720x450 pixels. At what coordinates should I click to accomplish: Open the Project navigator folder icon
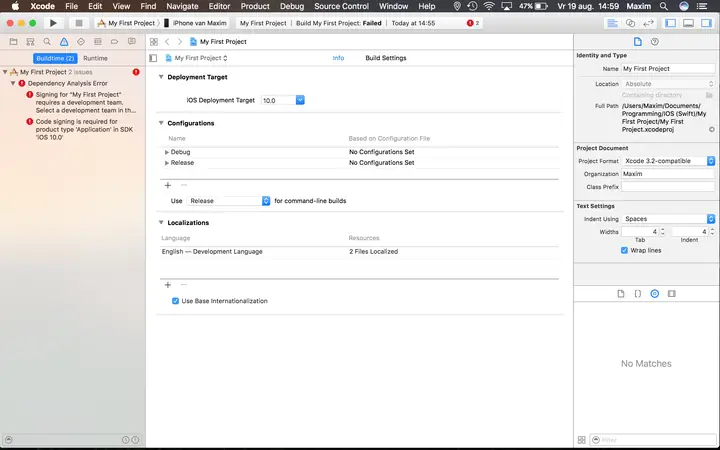(13, 42)
